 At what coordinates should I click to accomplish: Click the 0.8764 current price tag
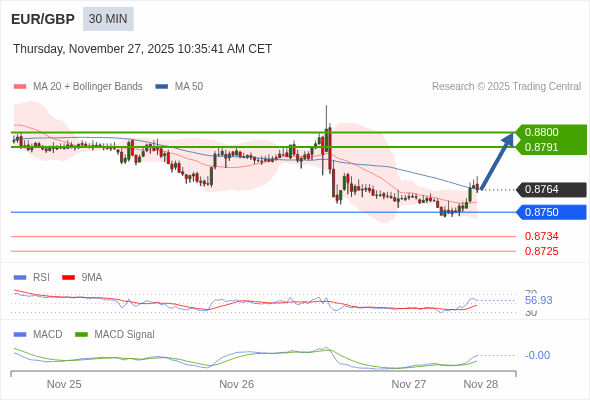[551, 189]
